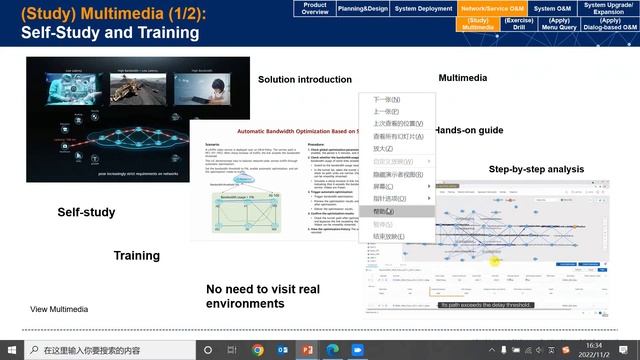Image resolution: width=640 pixels, height=360 pixels.
Task: Open Microsoft Edge from taskbar
Action: tap(333, 350)
